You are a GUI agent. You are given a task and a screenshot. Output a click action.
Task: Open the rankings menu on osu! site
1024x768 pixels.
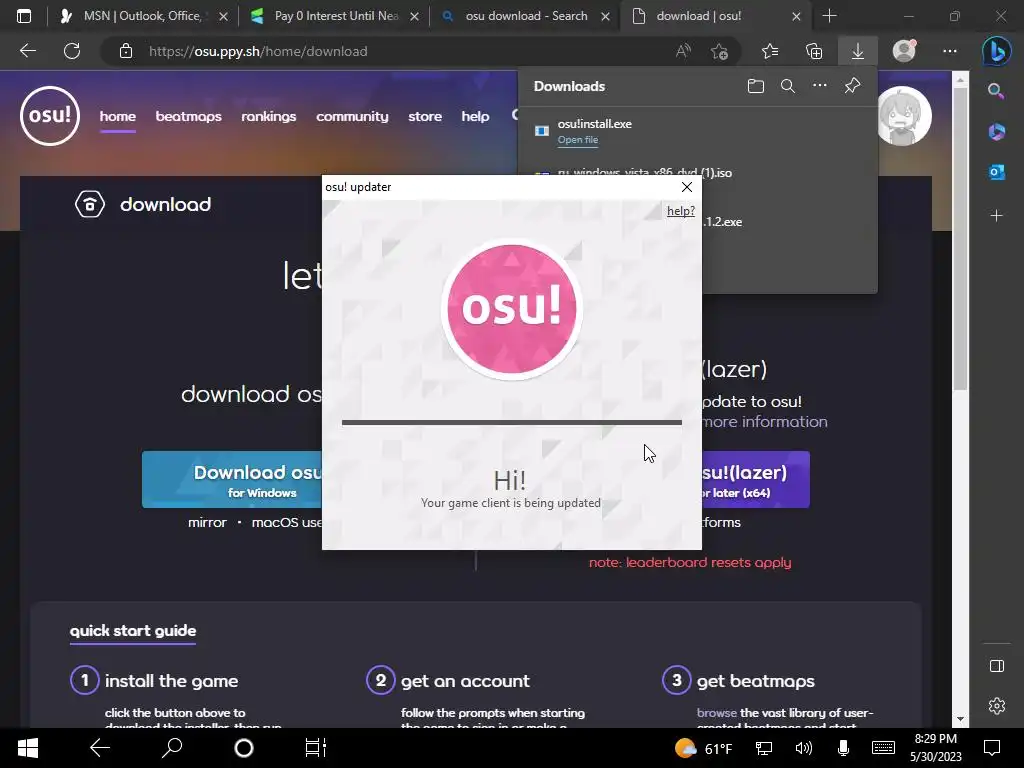268,116
